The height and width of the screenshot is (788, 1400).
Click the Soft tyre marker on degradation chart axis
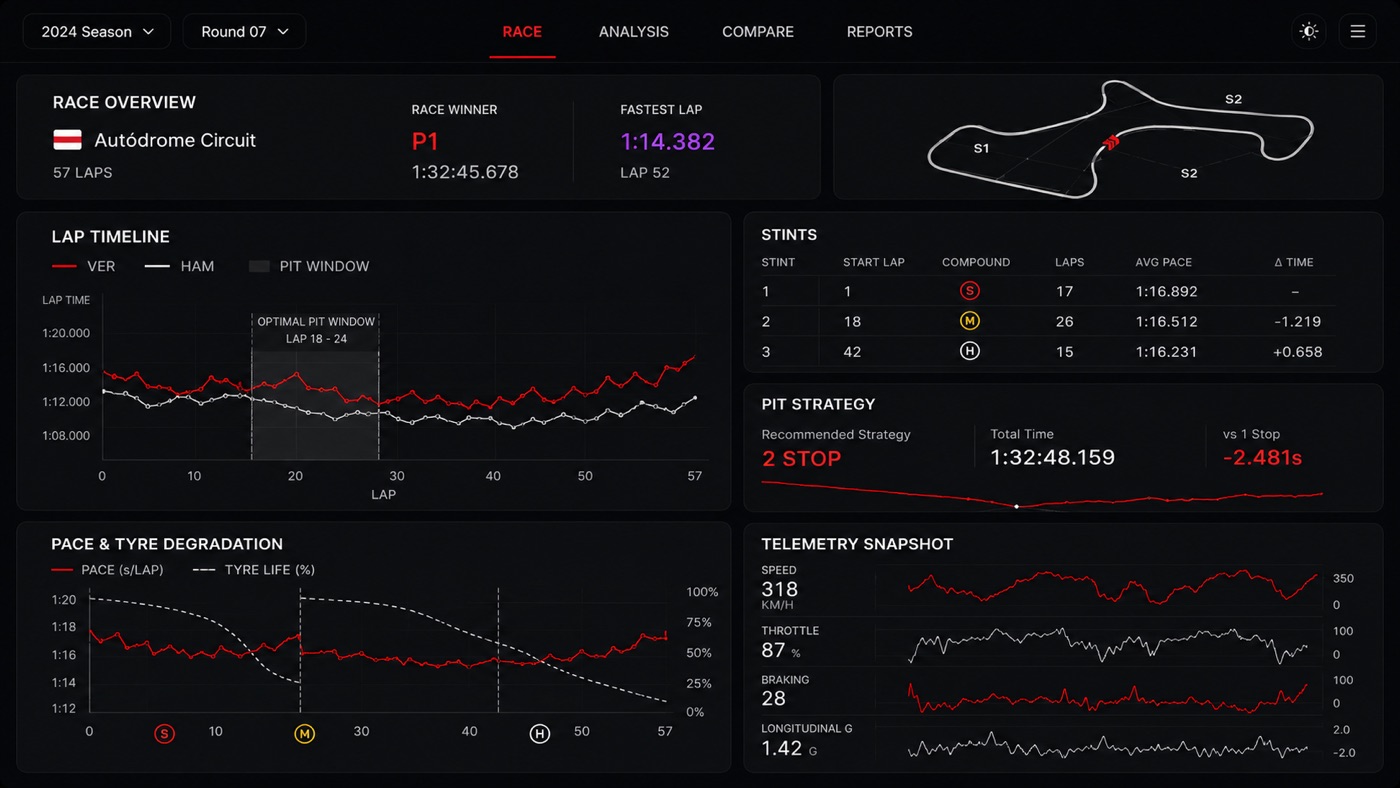point(164,734)
